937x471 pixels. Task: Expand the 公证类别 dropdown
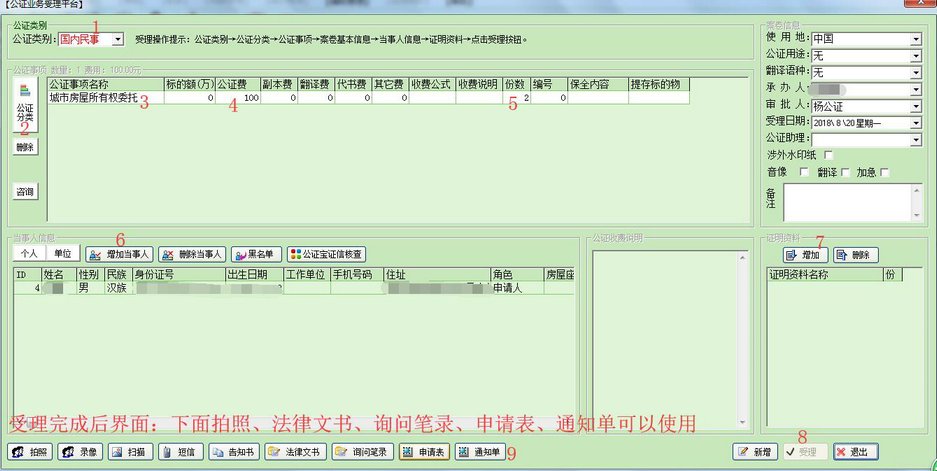[118, 40]
